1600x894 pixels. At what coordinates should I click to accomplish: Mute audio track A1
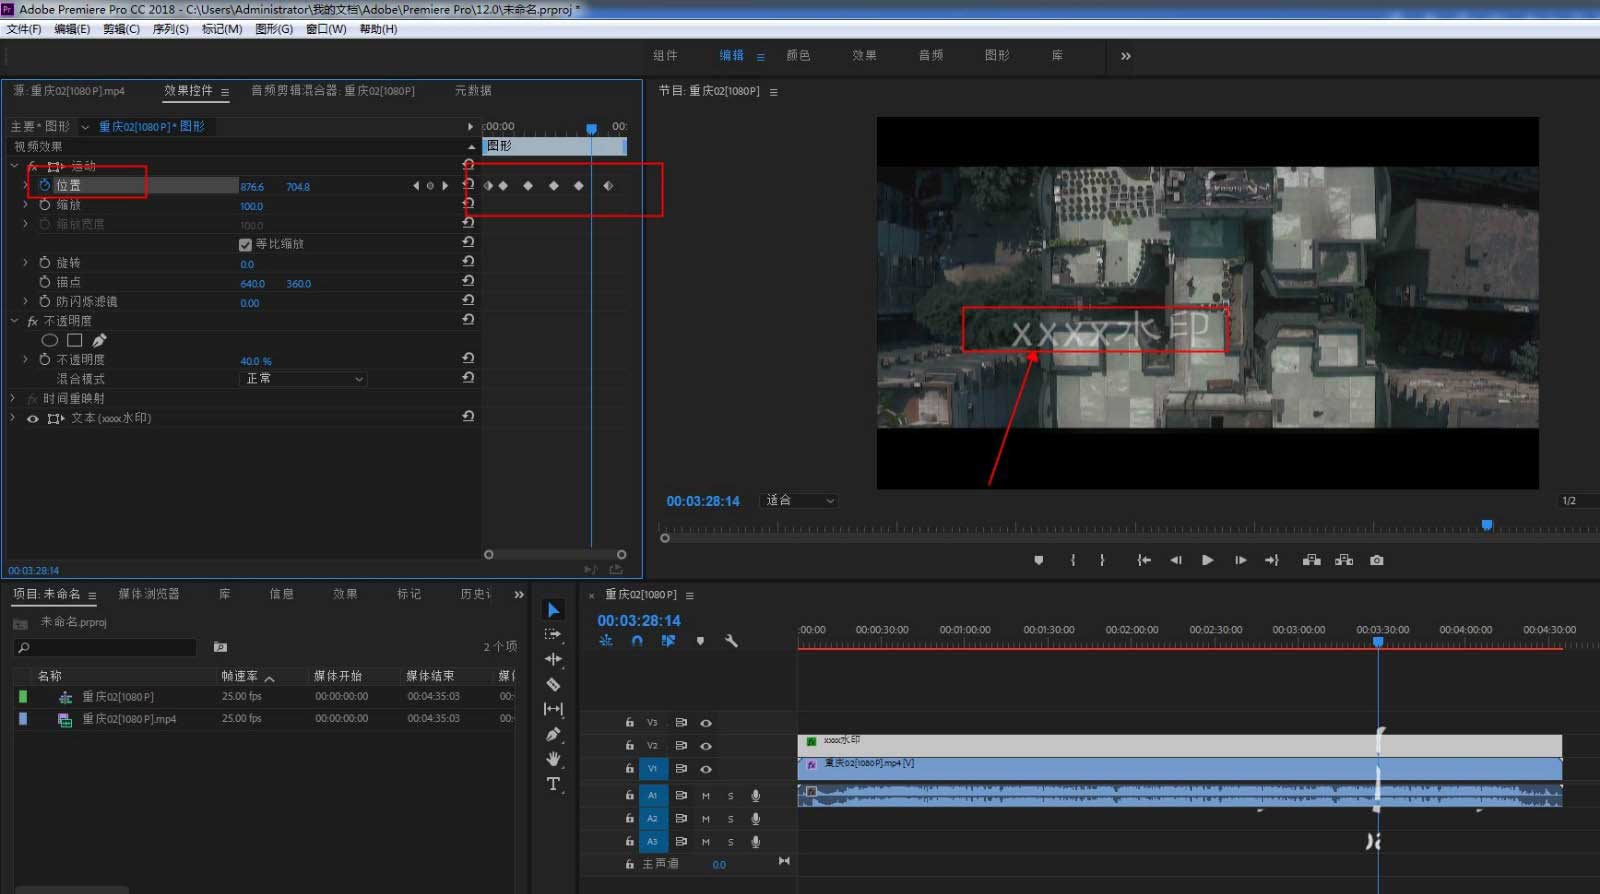(x=706, y=796)
